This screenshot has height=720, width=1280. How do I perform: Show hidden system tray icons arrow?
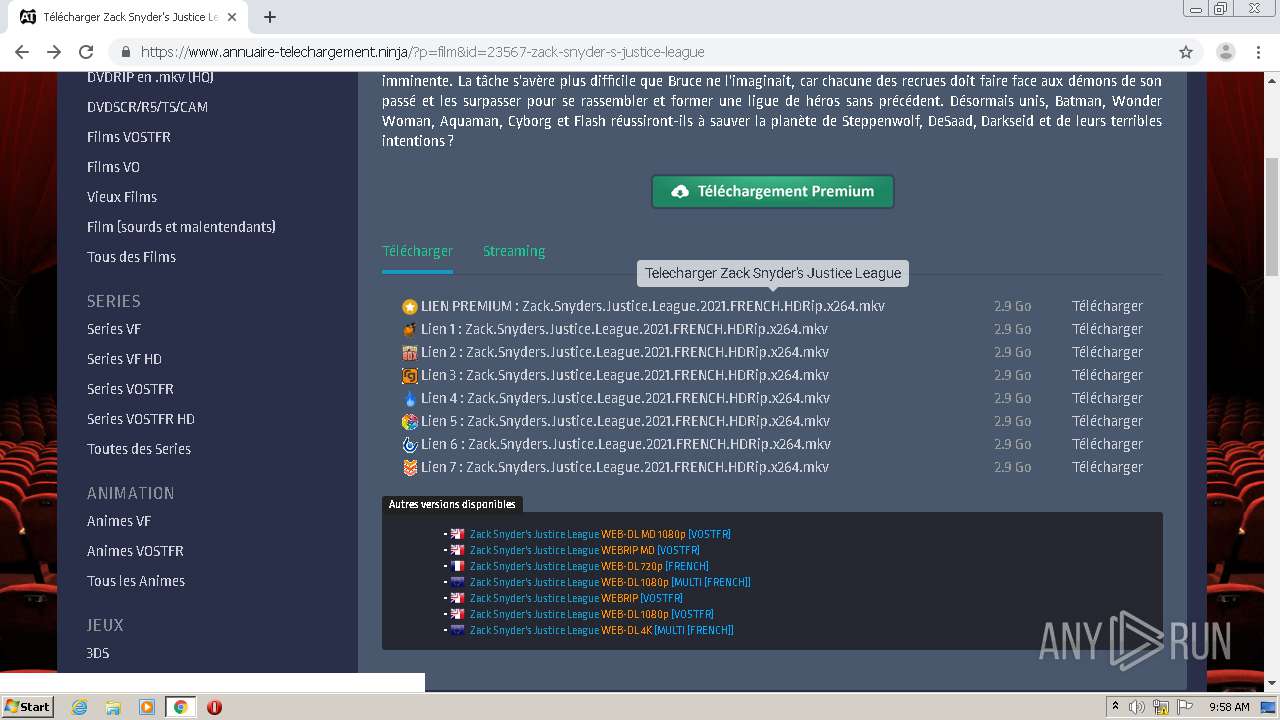pyautogui.click(x=1115, y=707)
